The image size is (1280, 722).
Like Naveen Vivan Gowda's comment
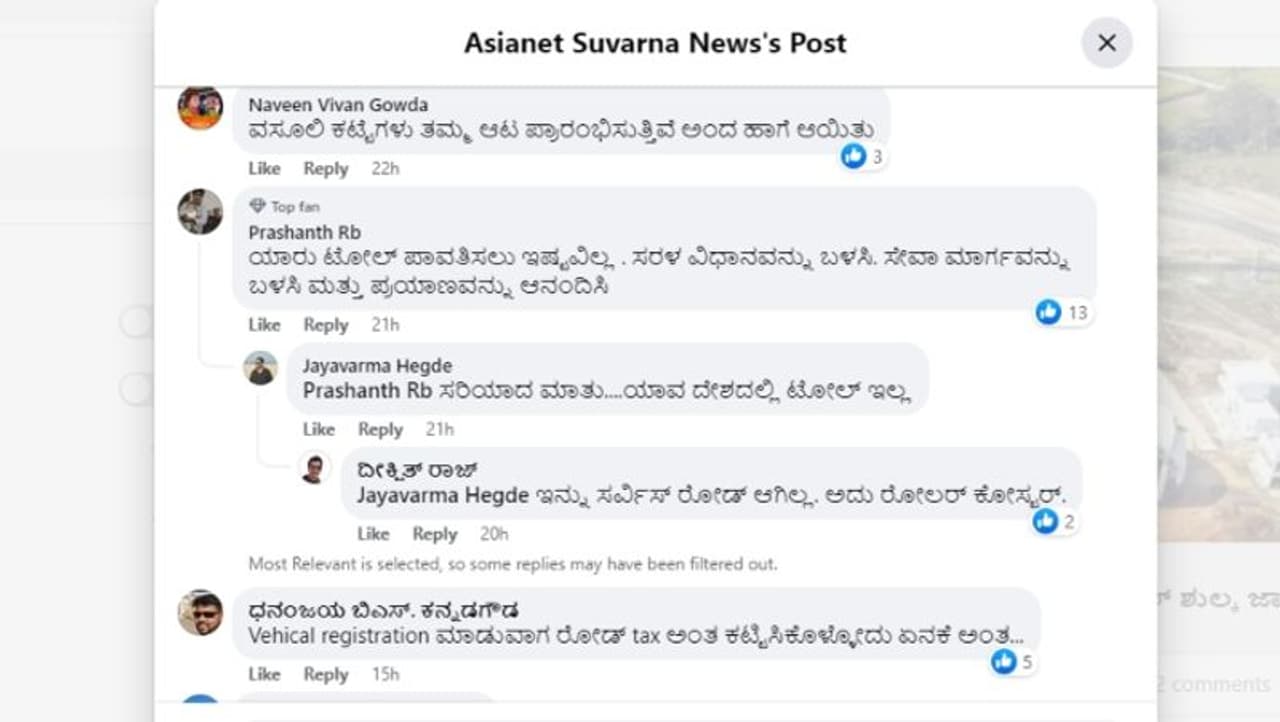click(x=264, y=168)
